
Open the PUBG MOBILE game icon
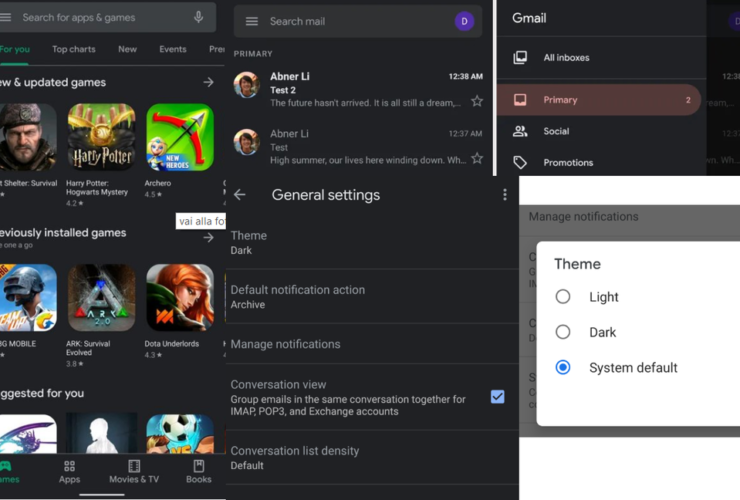(x=28, y=297)
